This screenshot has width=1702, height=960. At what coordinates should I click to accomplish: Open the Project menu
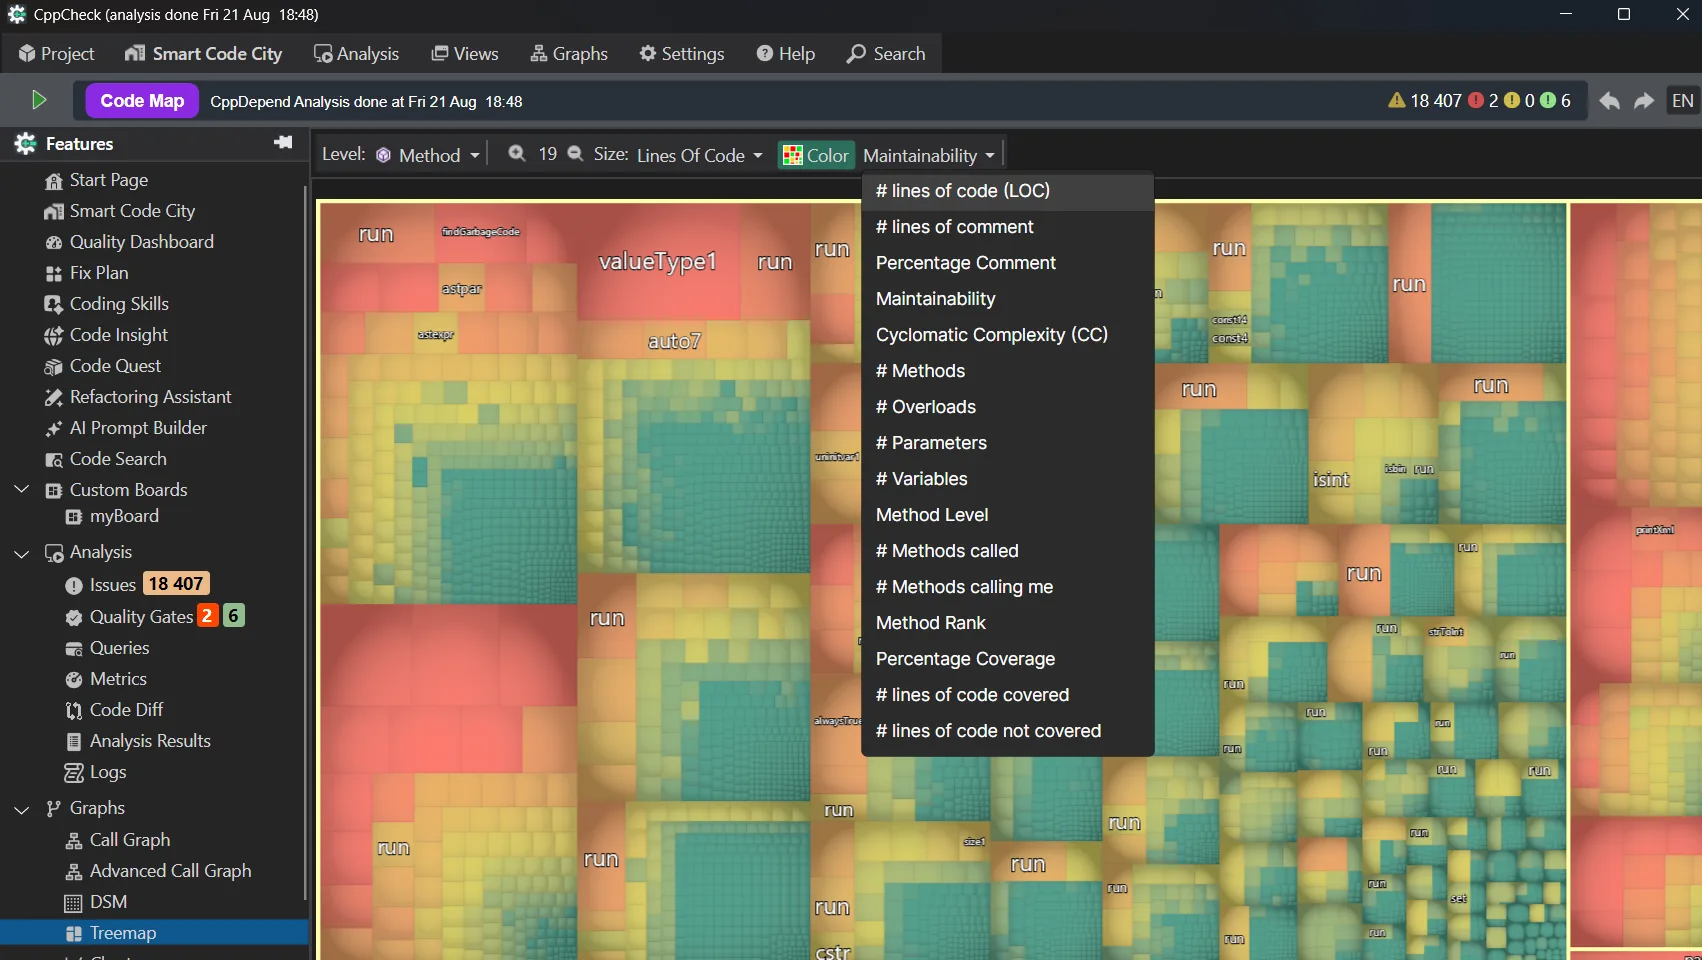click(56, 54)
